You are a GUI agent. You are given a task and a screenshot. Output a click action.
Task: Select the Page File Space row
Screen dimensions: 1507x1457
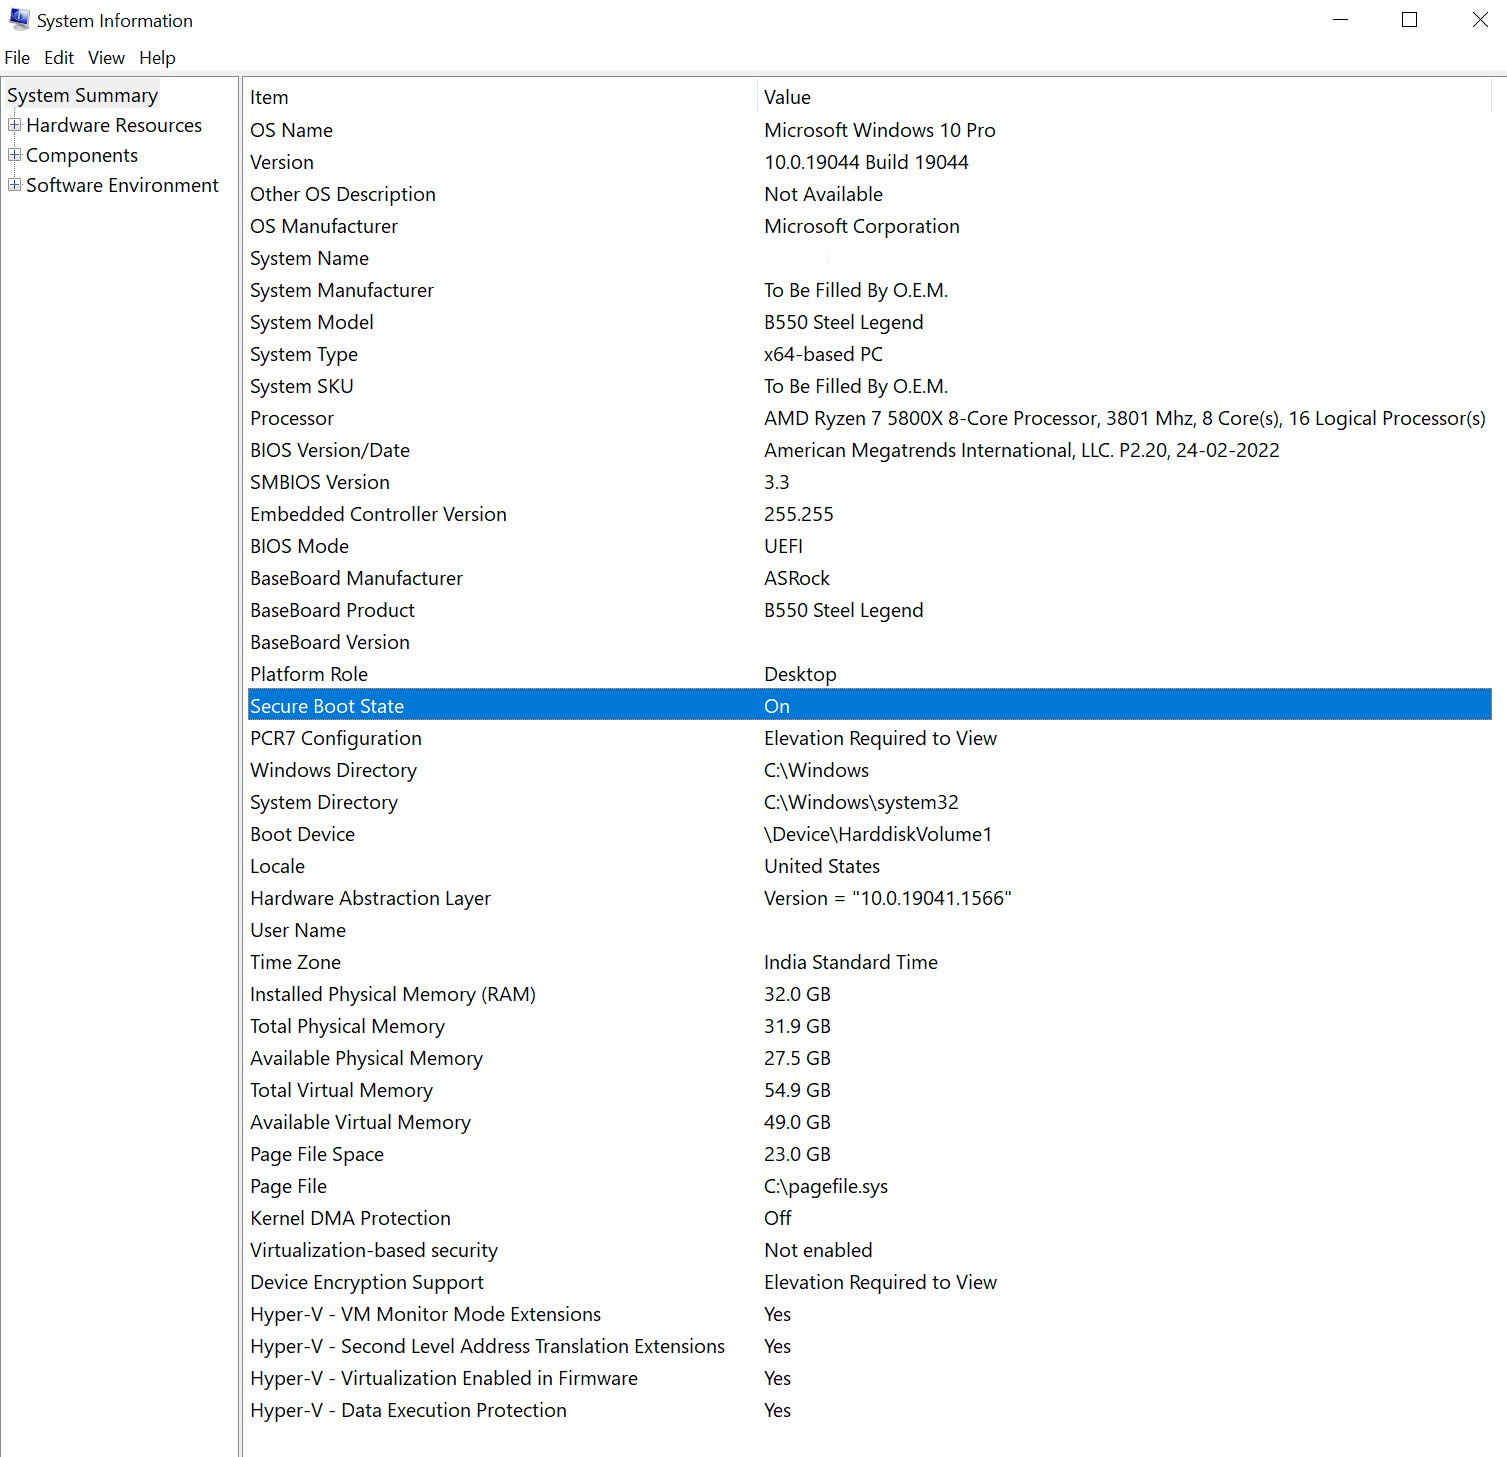coord(869,1154)
